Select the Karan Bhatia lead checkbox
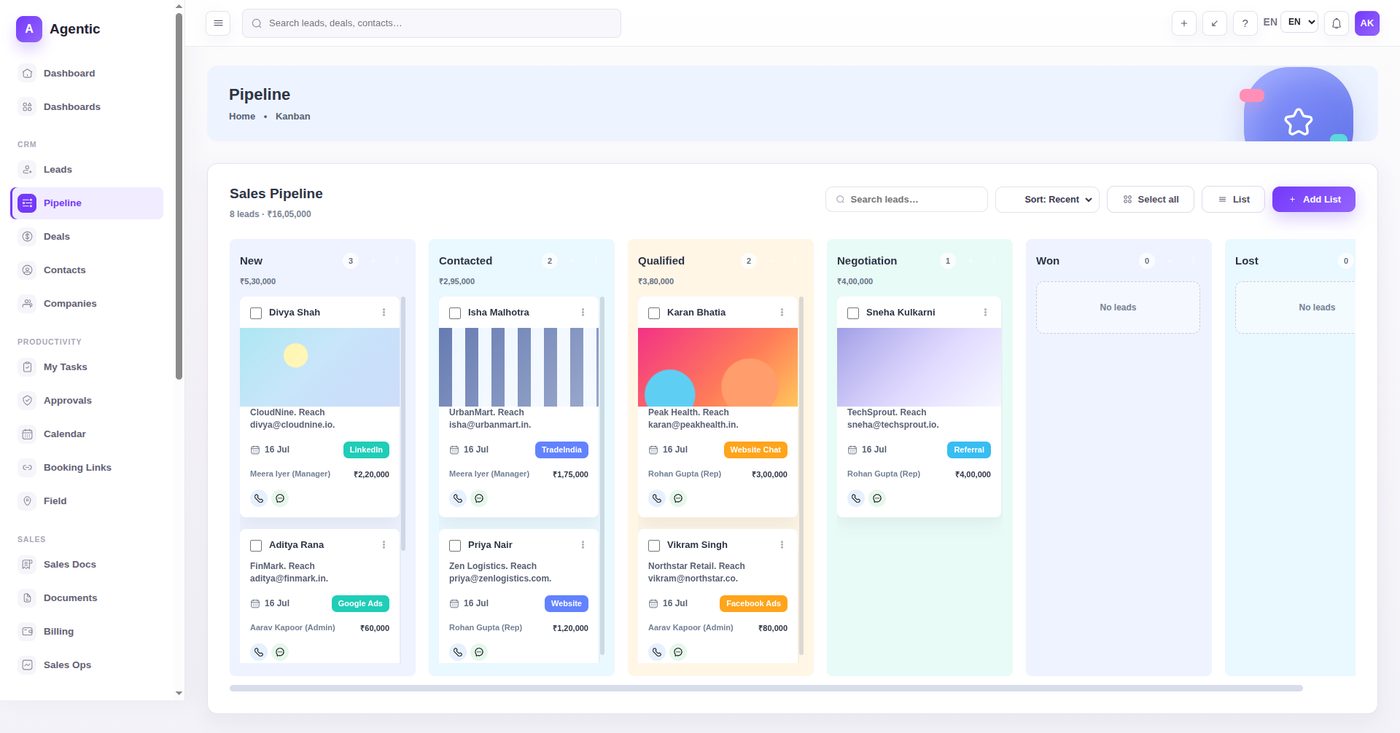 (x=654, y=313)
